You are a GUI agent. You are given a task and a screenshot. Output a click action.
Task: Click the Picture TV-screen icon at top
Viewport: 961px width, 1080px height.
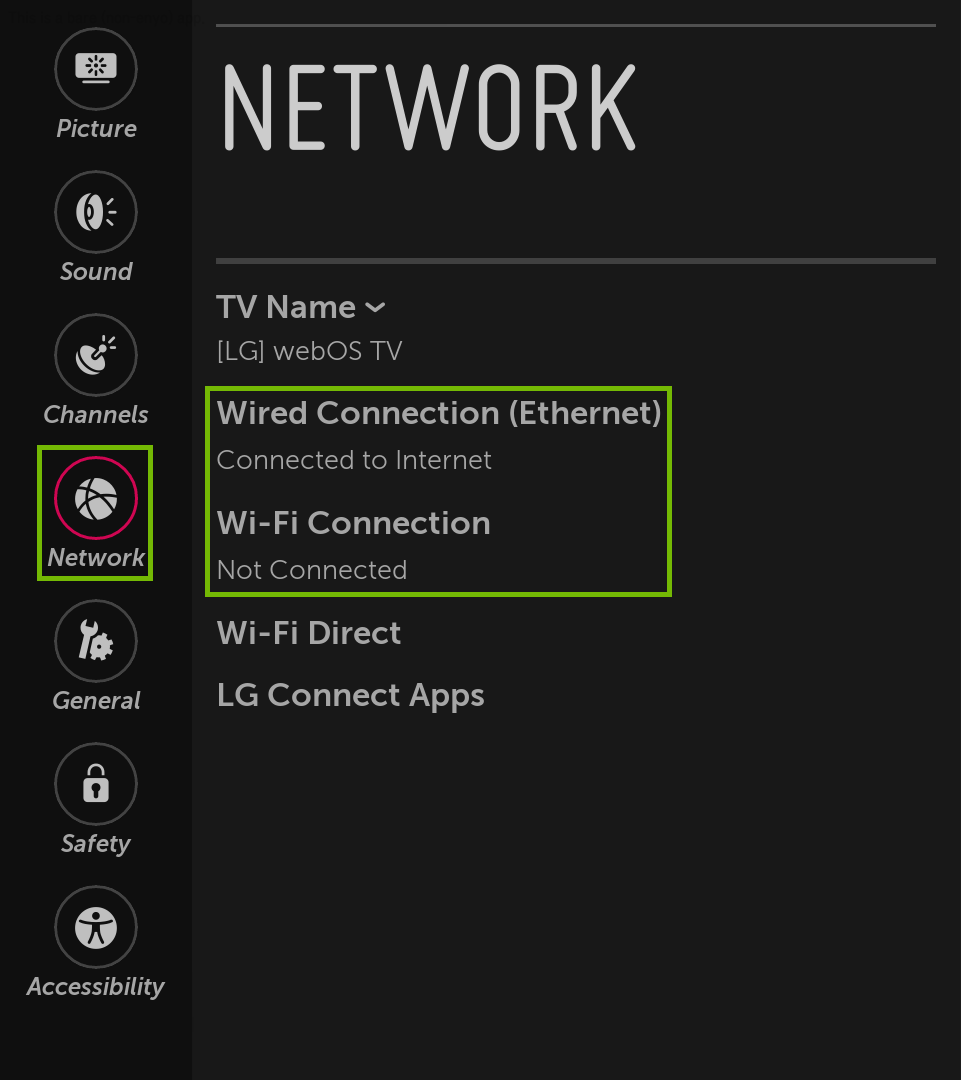coord(95,70)
